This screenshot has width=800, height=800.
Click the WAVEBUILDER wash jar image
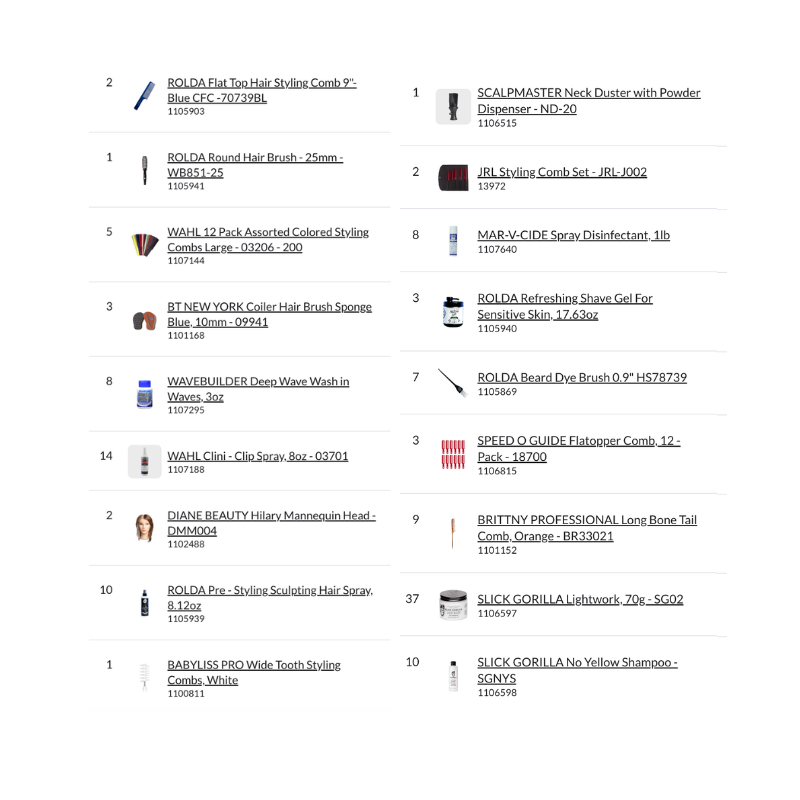coord(144,395)
